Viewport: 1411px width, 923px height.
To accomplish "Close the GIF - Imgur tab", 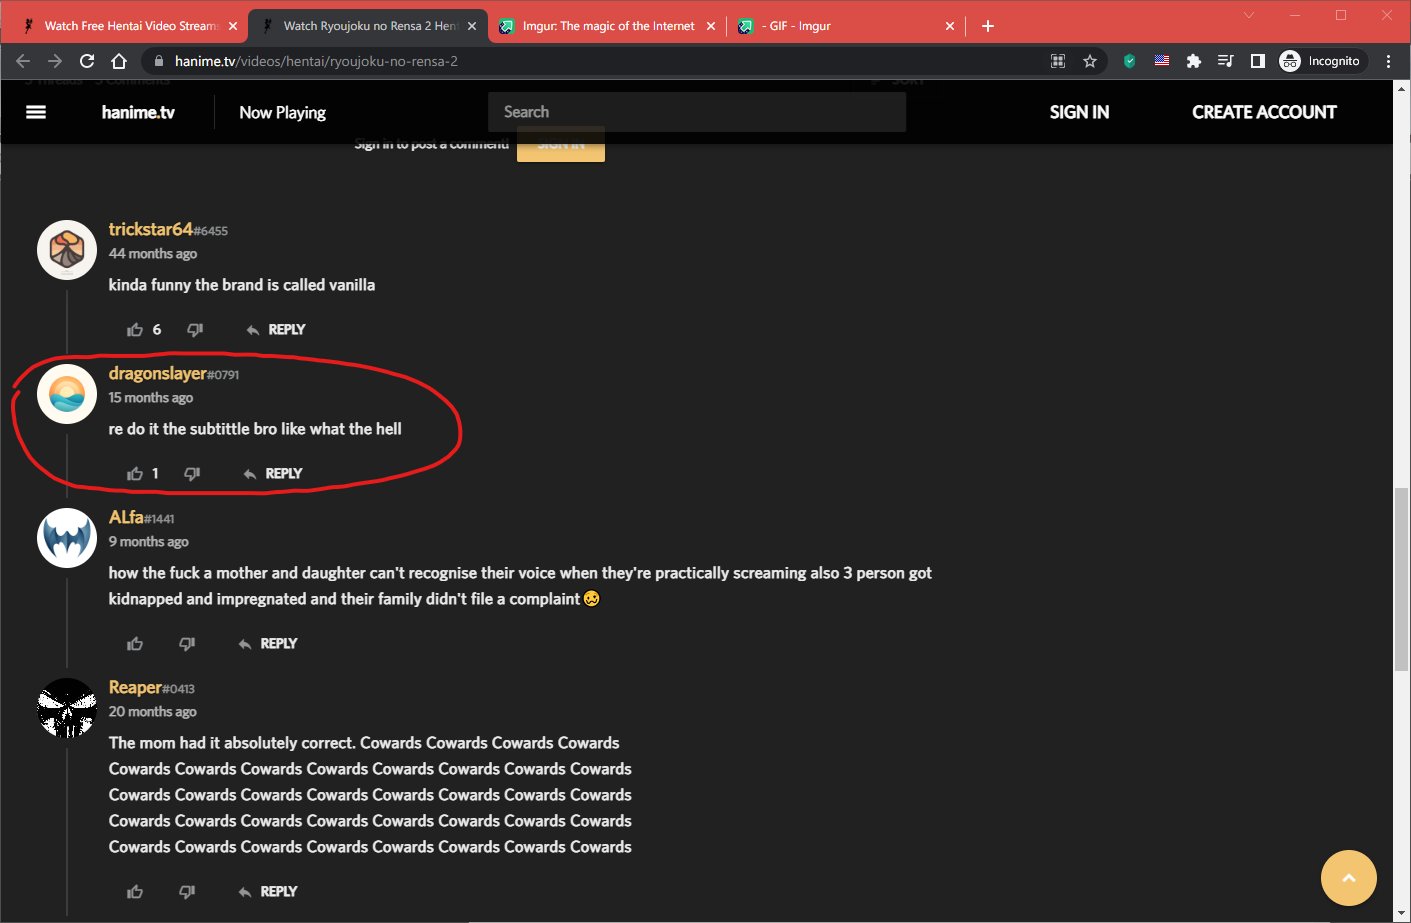I will pos(950,26).
